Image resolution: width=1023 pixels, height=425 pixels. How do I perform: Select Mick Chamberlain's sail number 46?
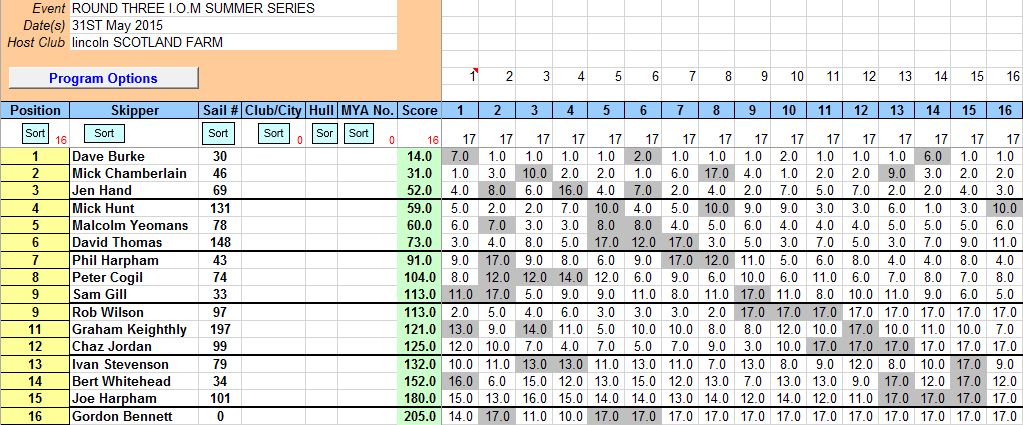pos(220,174)
